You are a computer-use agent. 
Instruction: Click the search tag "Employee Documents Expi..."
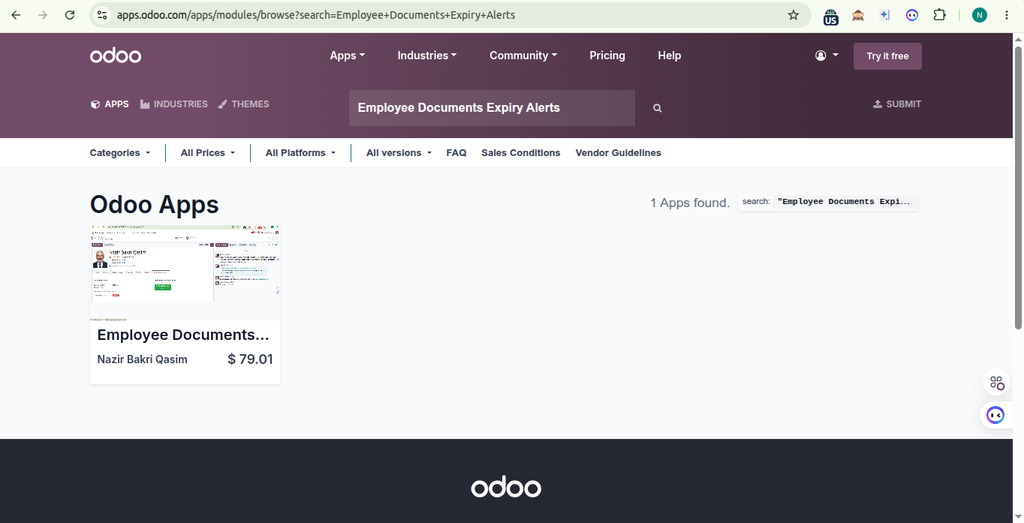[x=828, y=202]
